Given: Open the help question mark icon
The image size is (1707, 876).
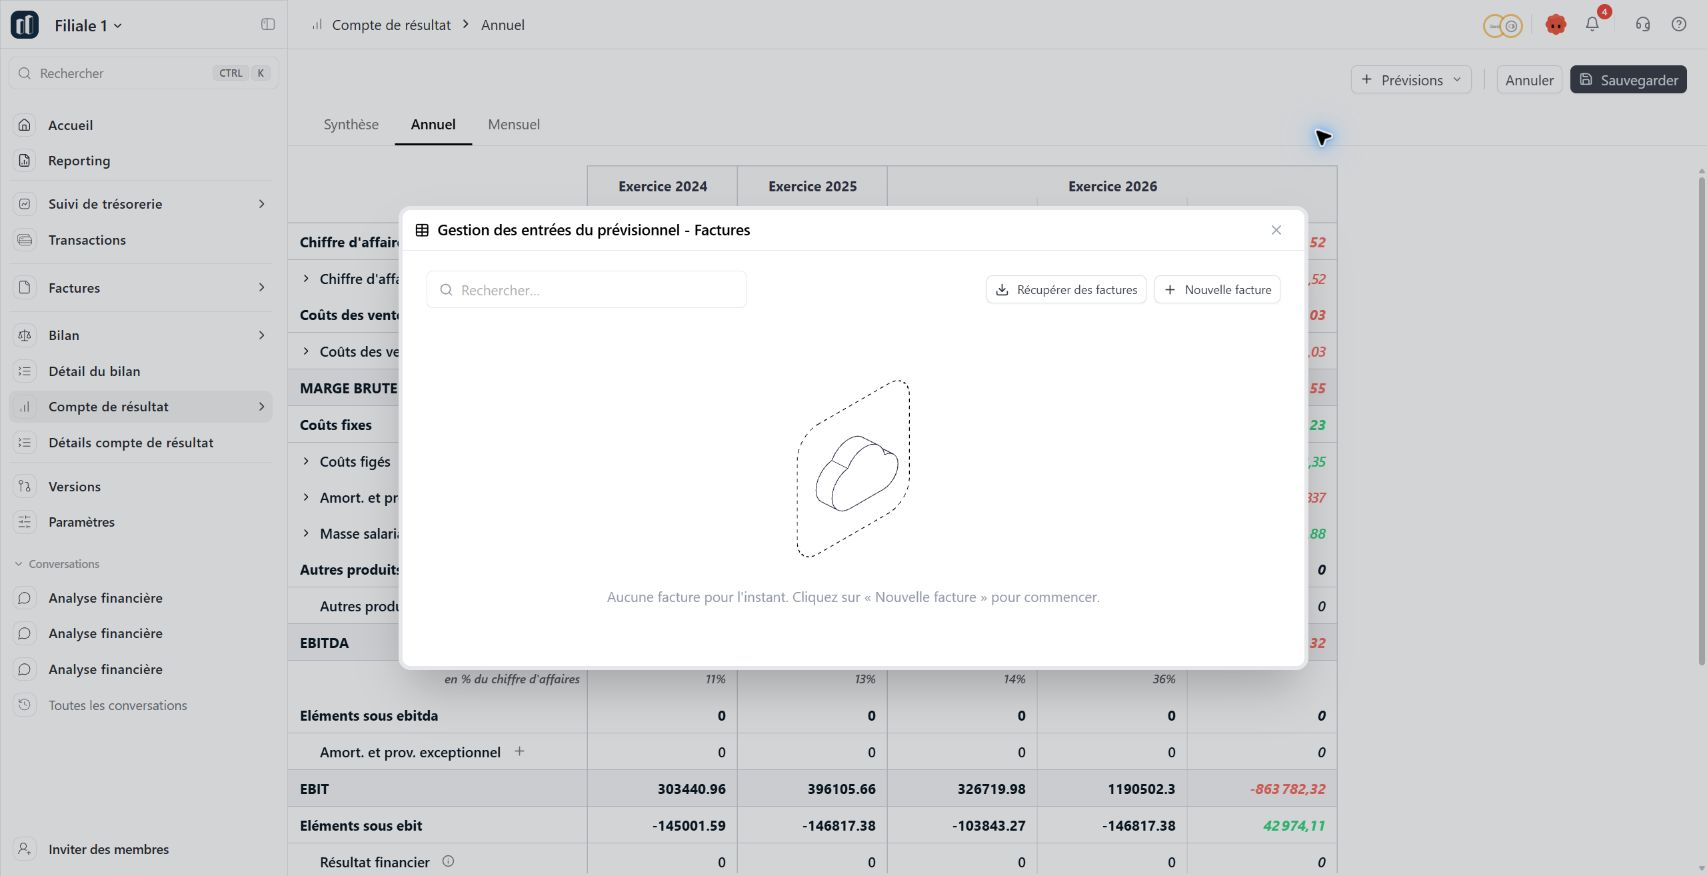Looking at the screenshot, I should pyautogui.click(x=1679, y=24).
